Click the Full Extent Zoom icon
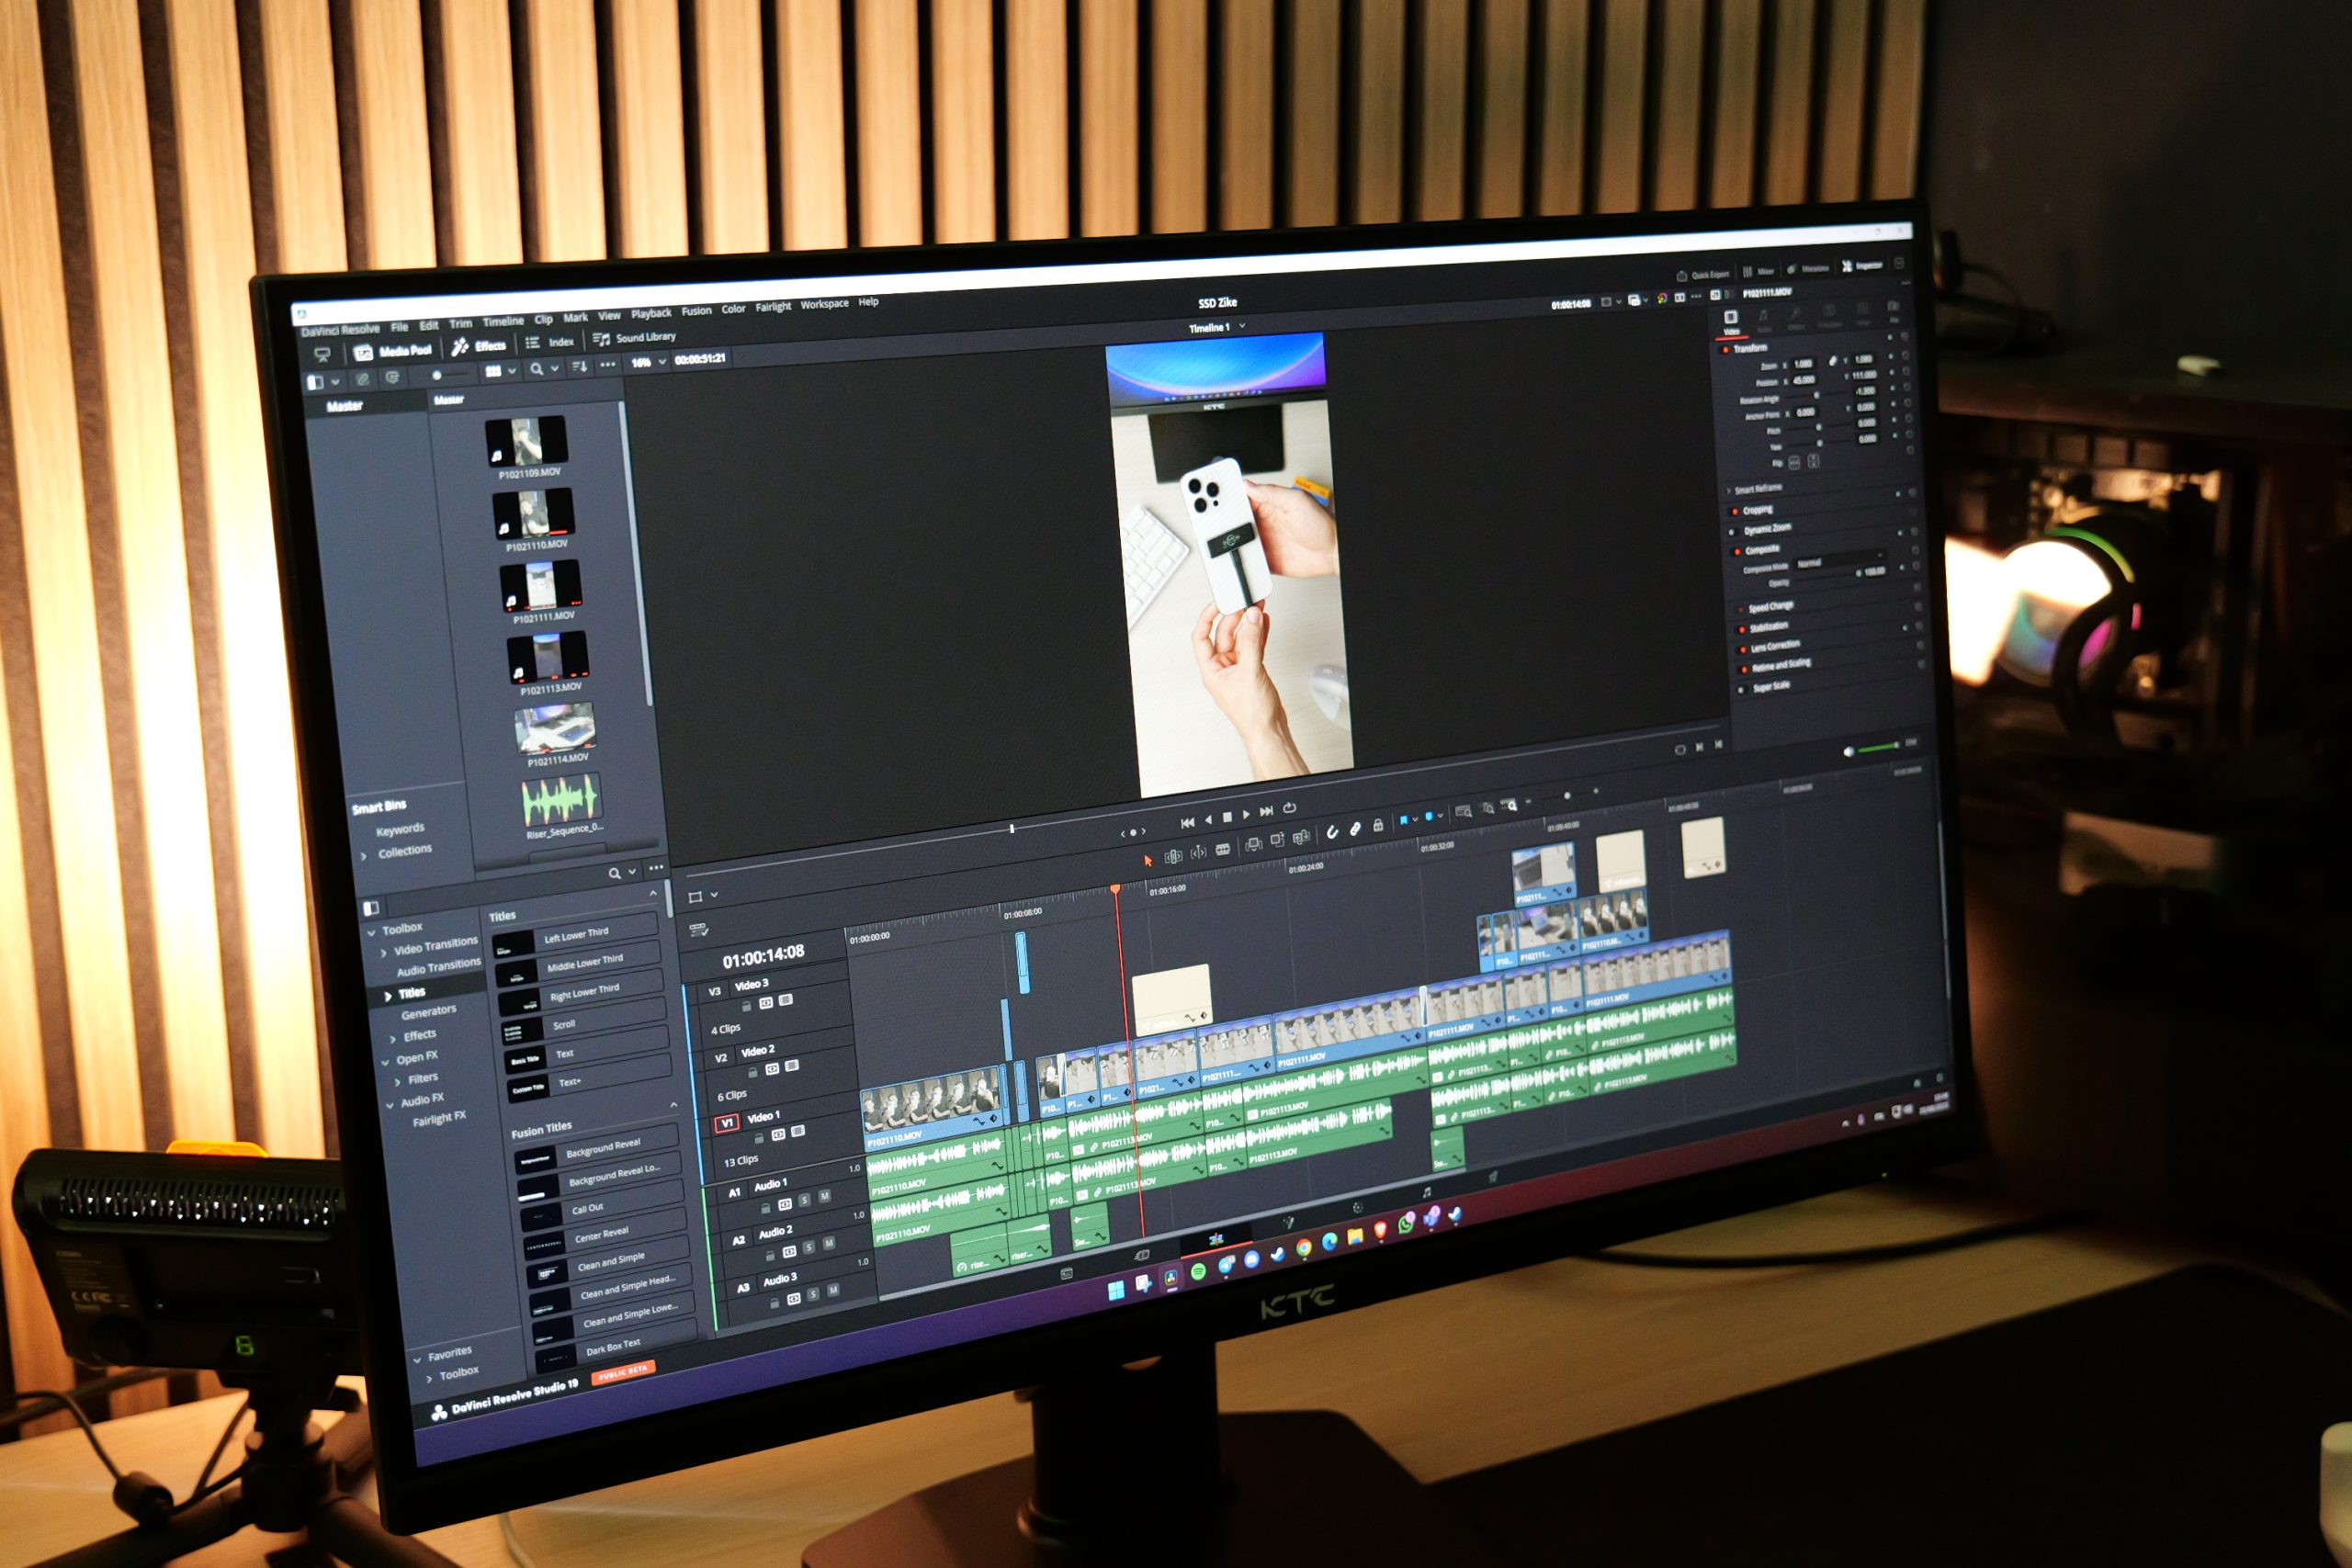Screen dimensions: 2352x1568 point(1463,811)
